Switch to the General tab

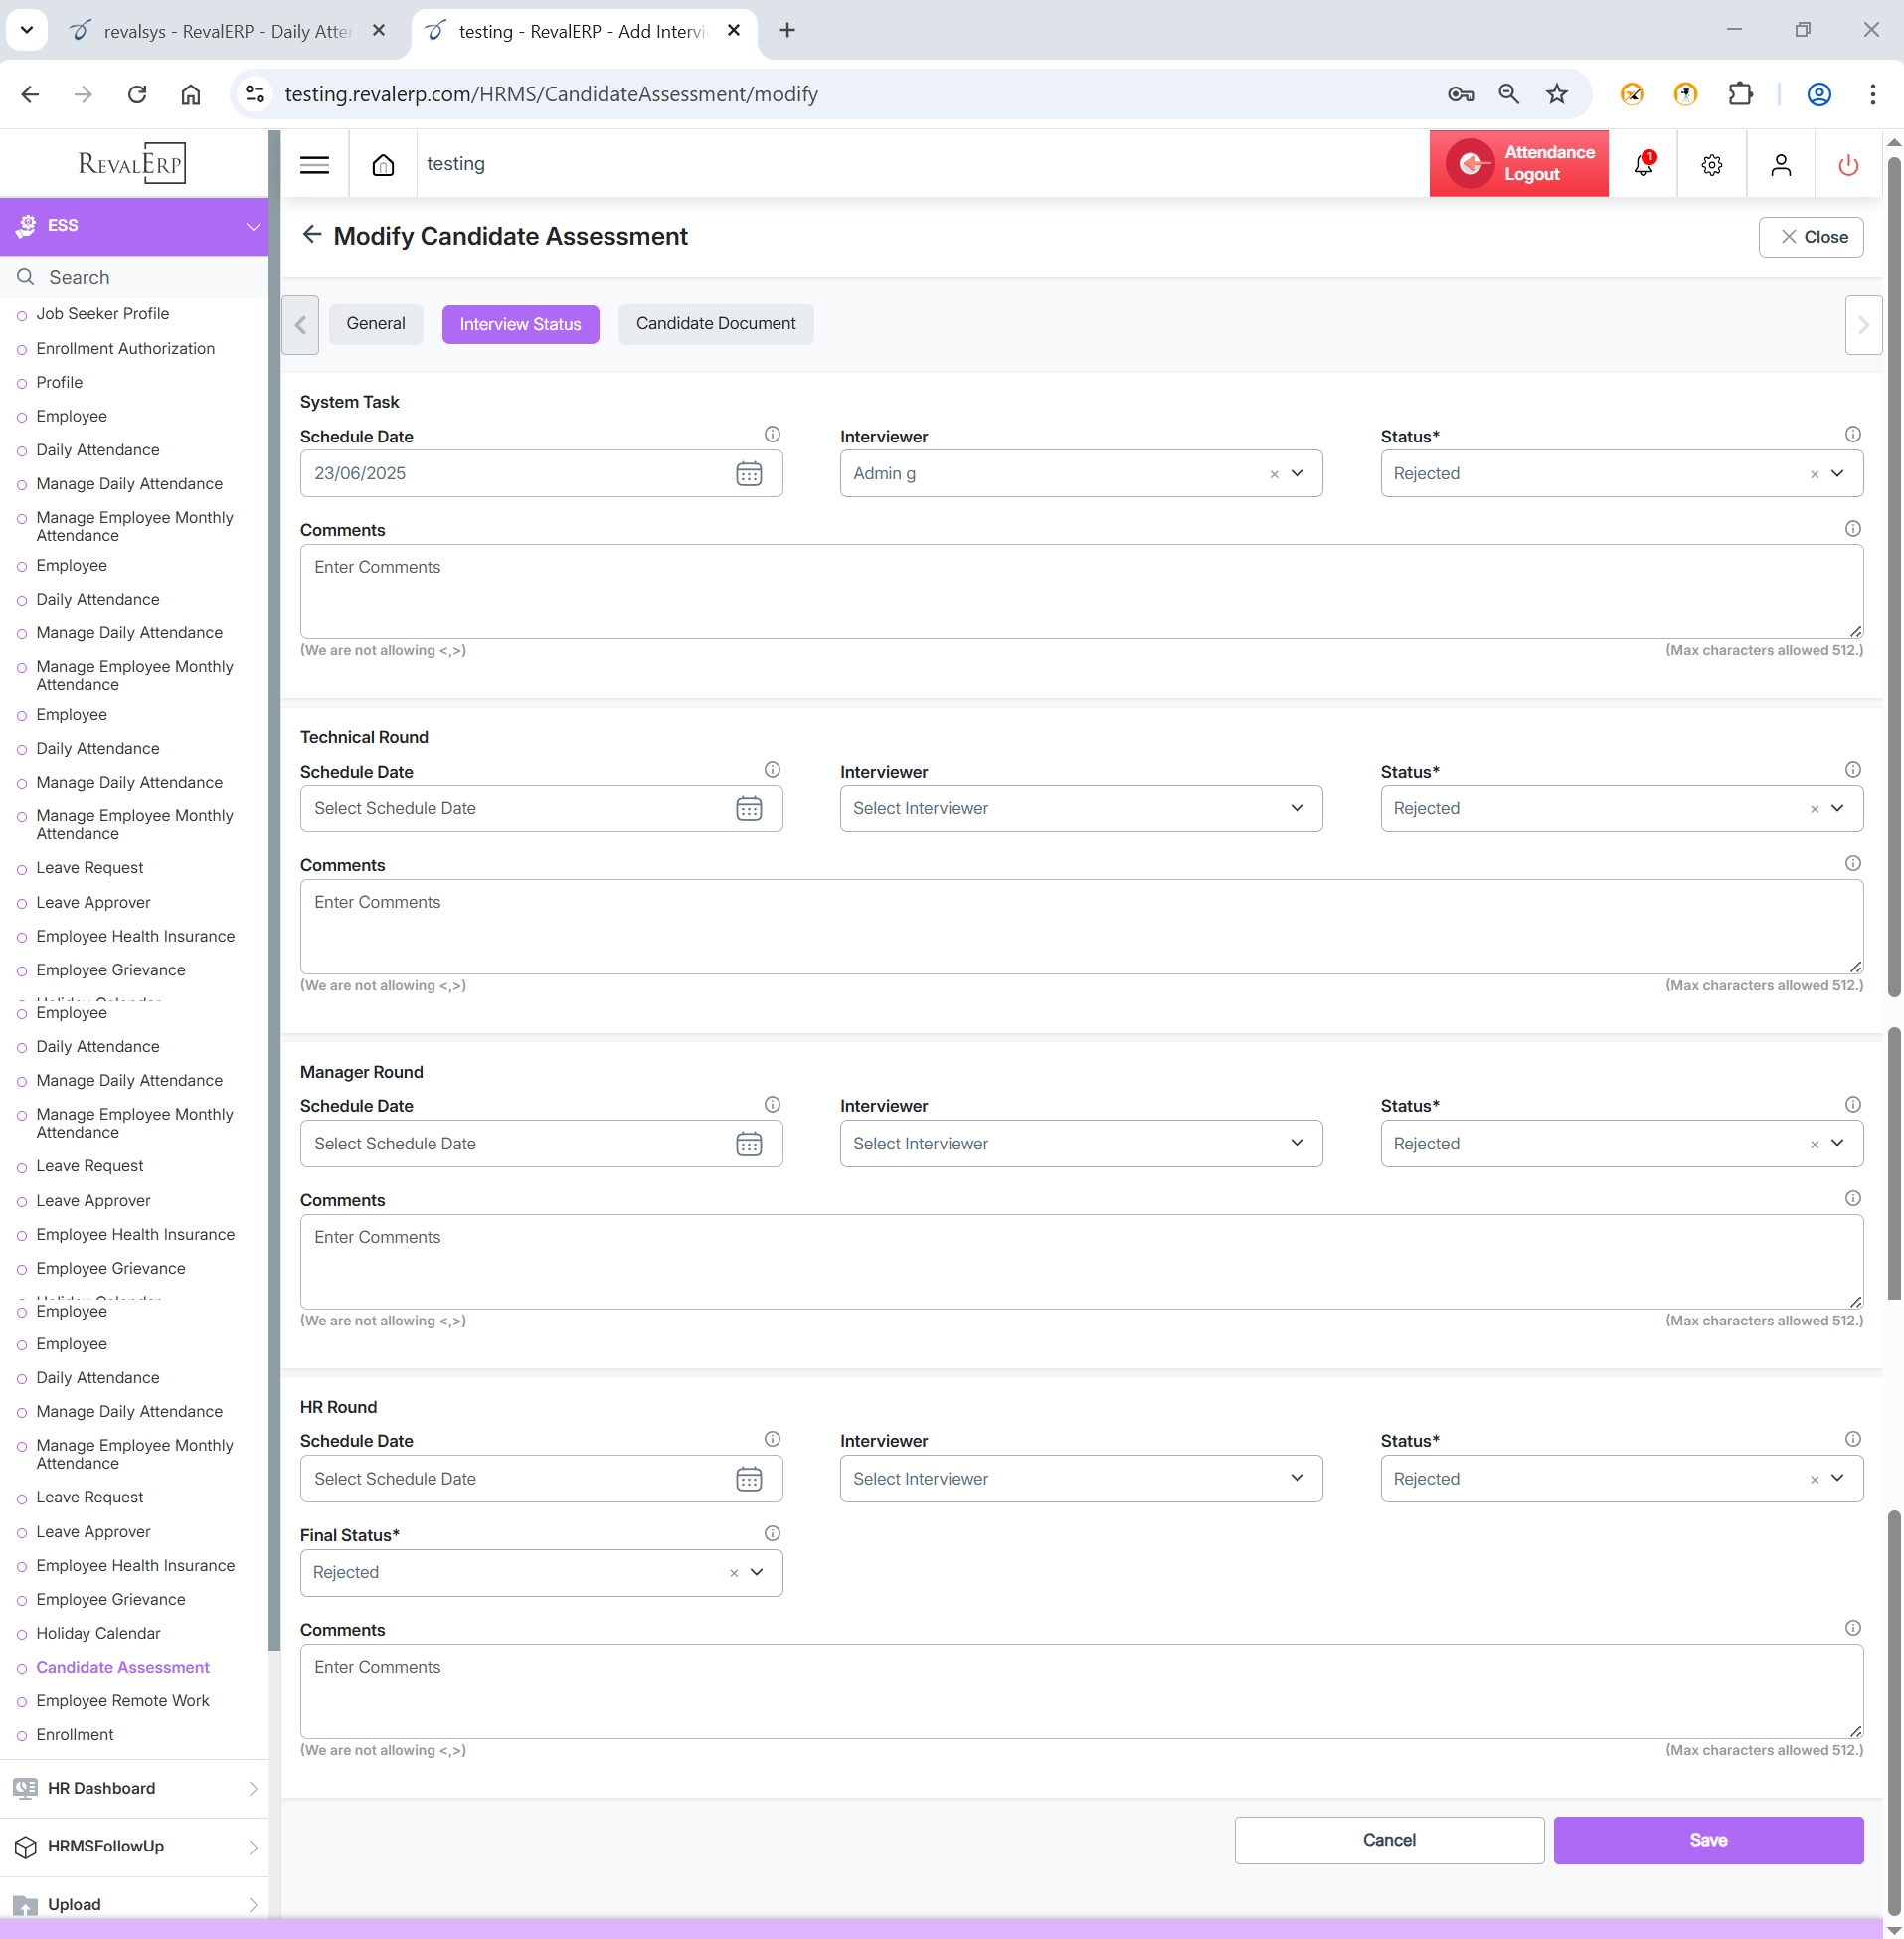tap(375, 324)
